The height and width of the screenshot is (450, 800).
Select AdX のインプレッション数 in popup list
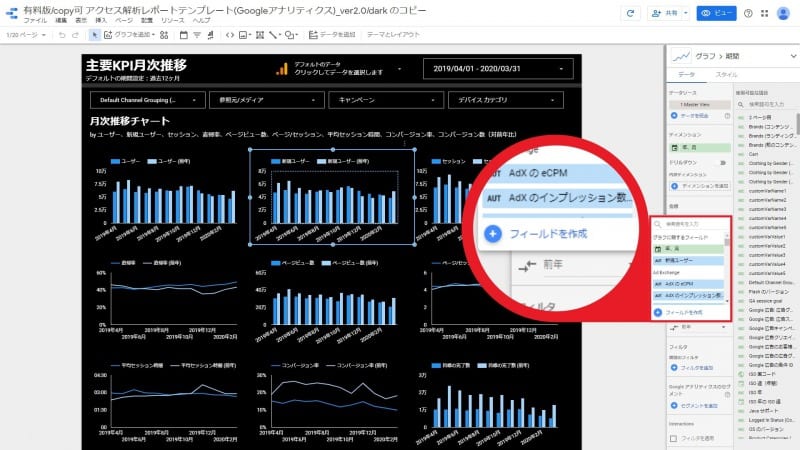(688, 295)
